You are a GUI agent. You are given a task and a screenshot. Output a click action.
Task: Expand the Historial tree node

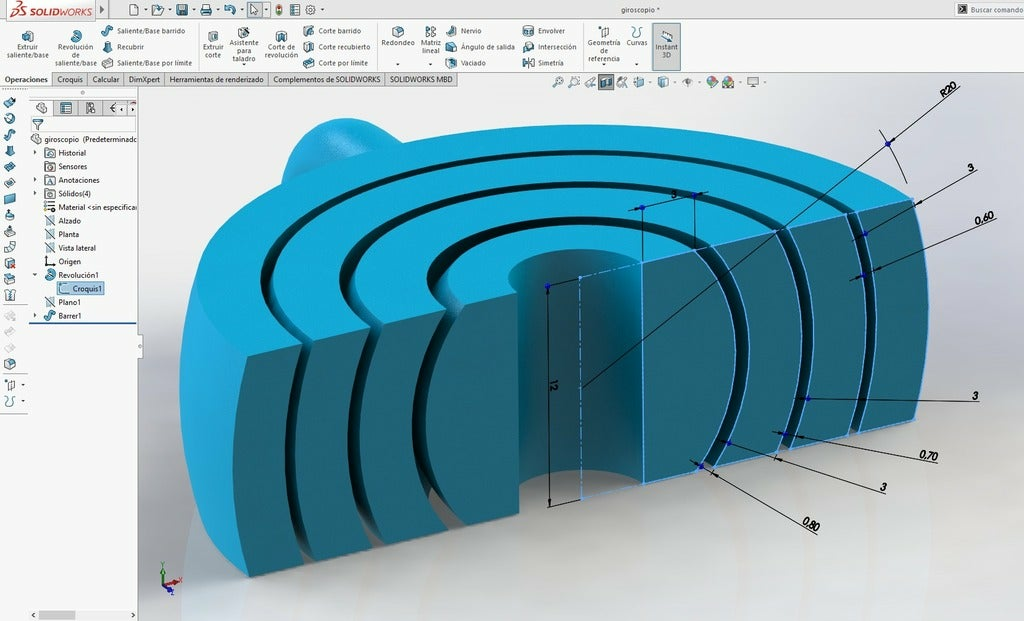35,153
